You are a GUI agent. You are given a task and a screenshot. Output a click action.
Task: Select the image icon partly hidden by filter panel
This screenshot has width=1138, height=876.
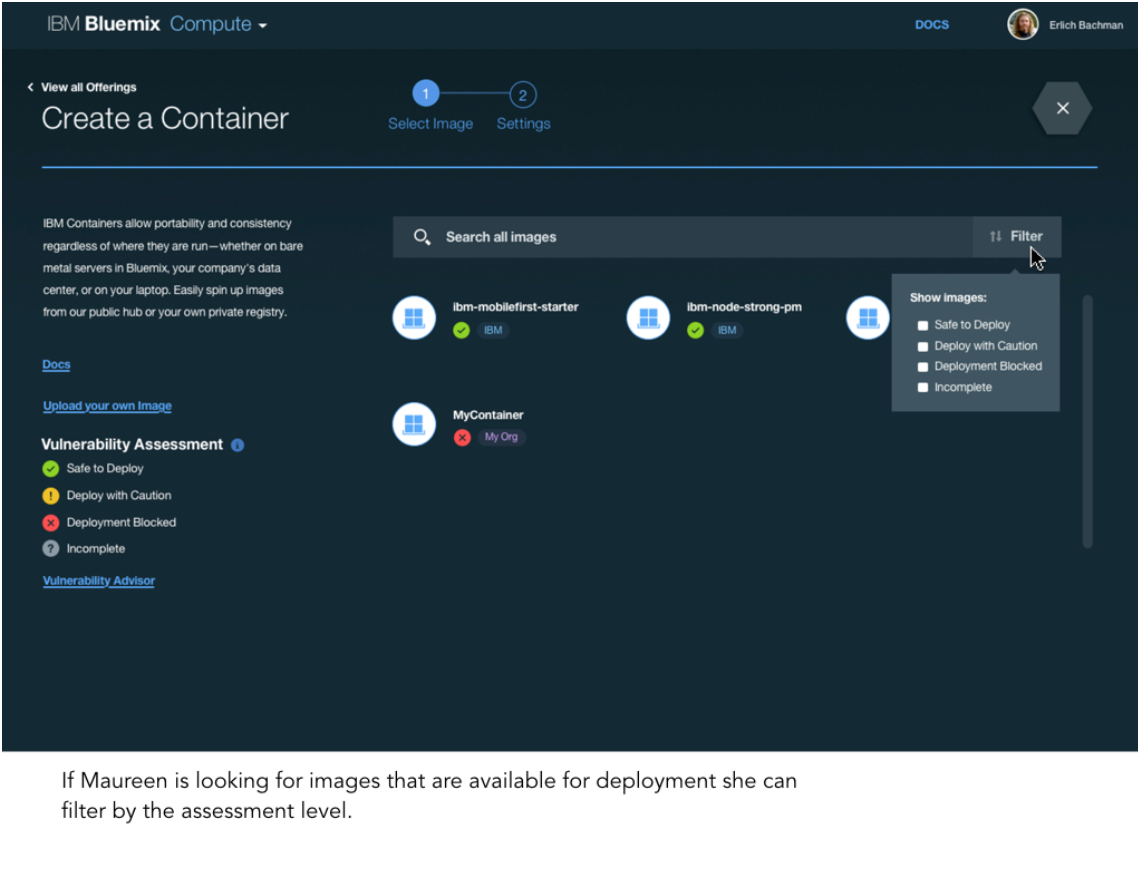point(868,318)
